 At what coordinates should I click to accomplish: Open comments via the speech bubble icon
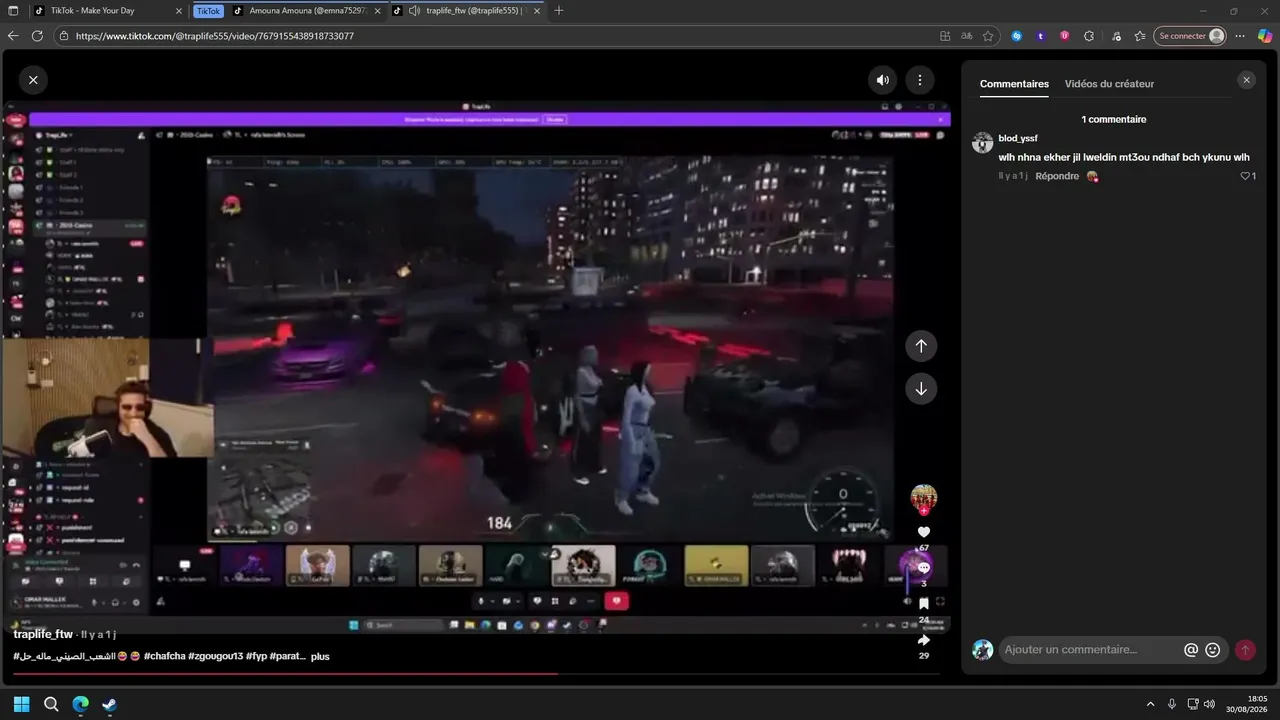tap(924, 567)
